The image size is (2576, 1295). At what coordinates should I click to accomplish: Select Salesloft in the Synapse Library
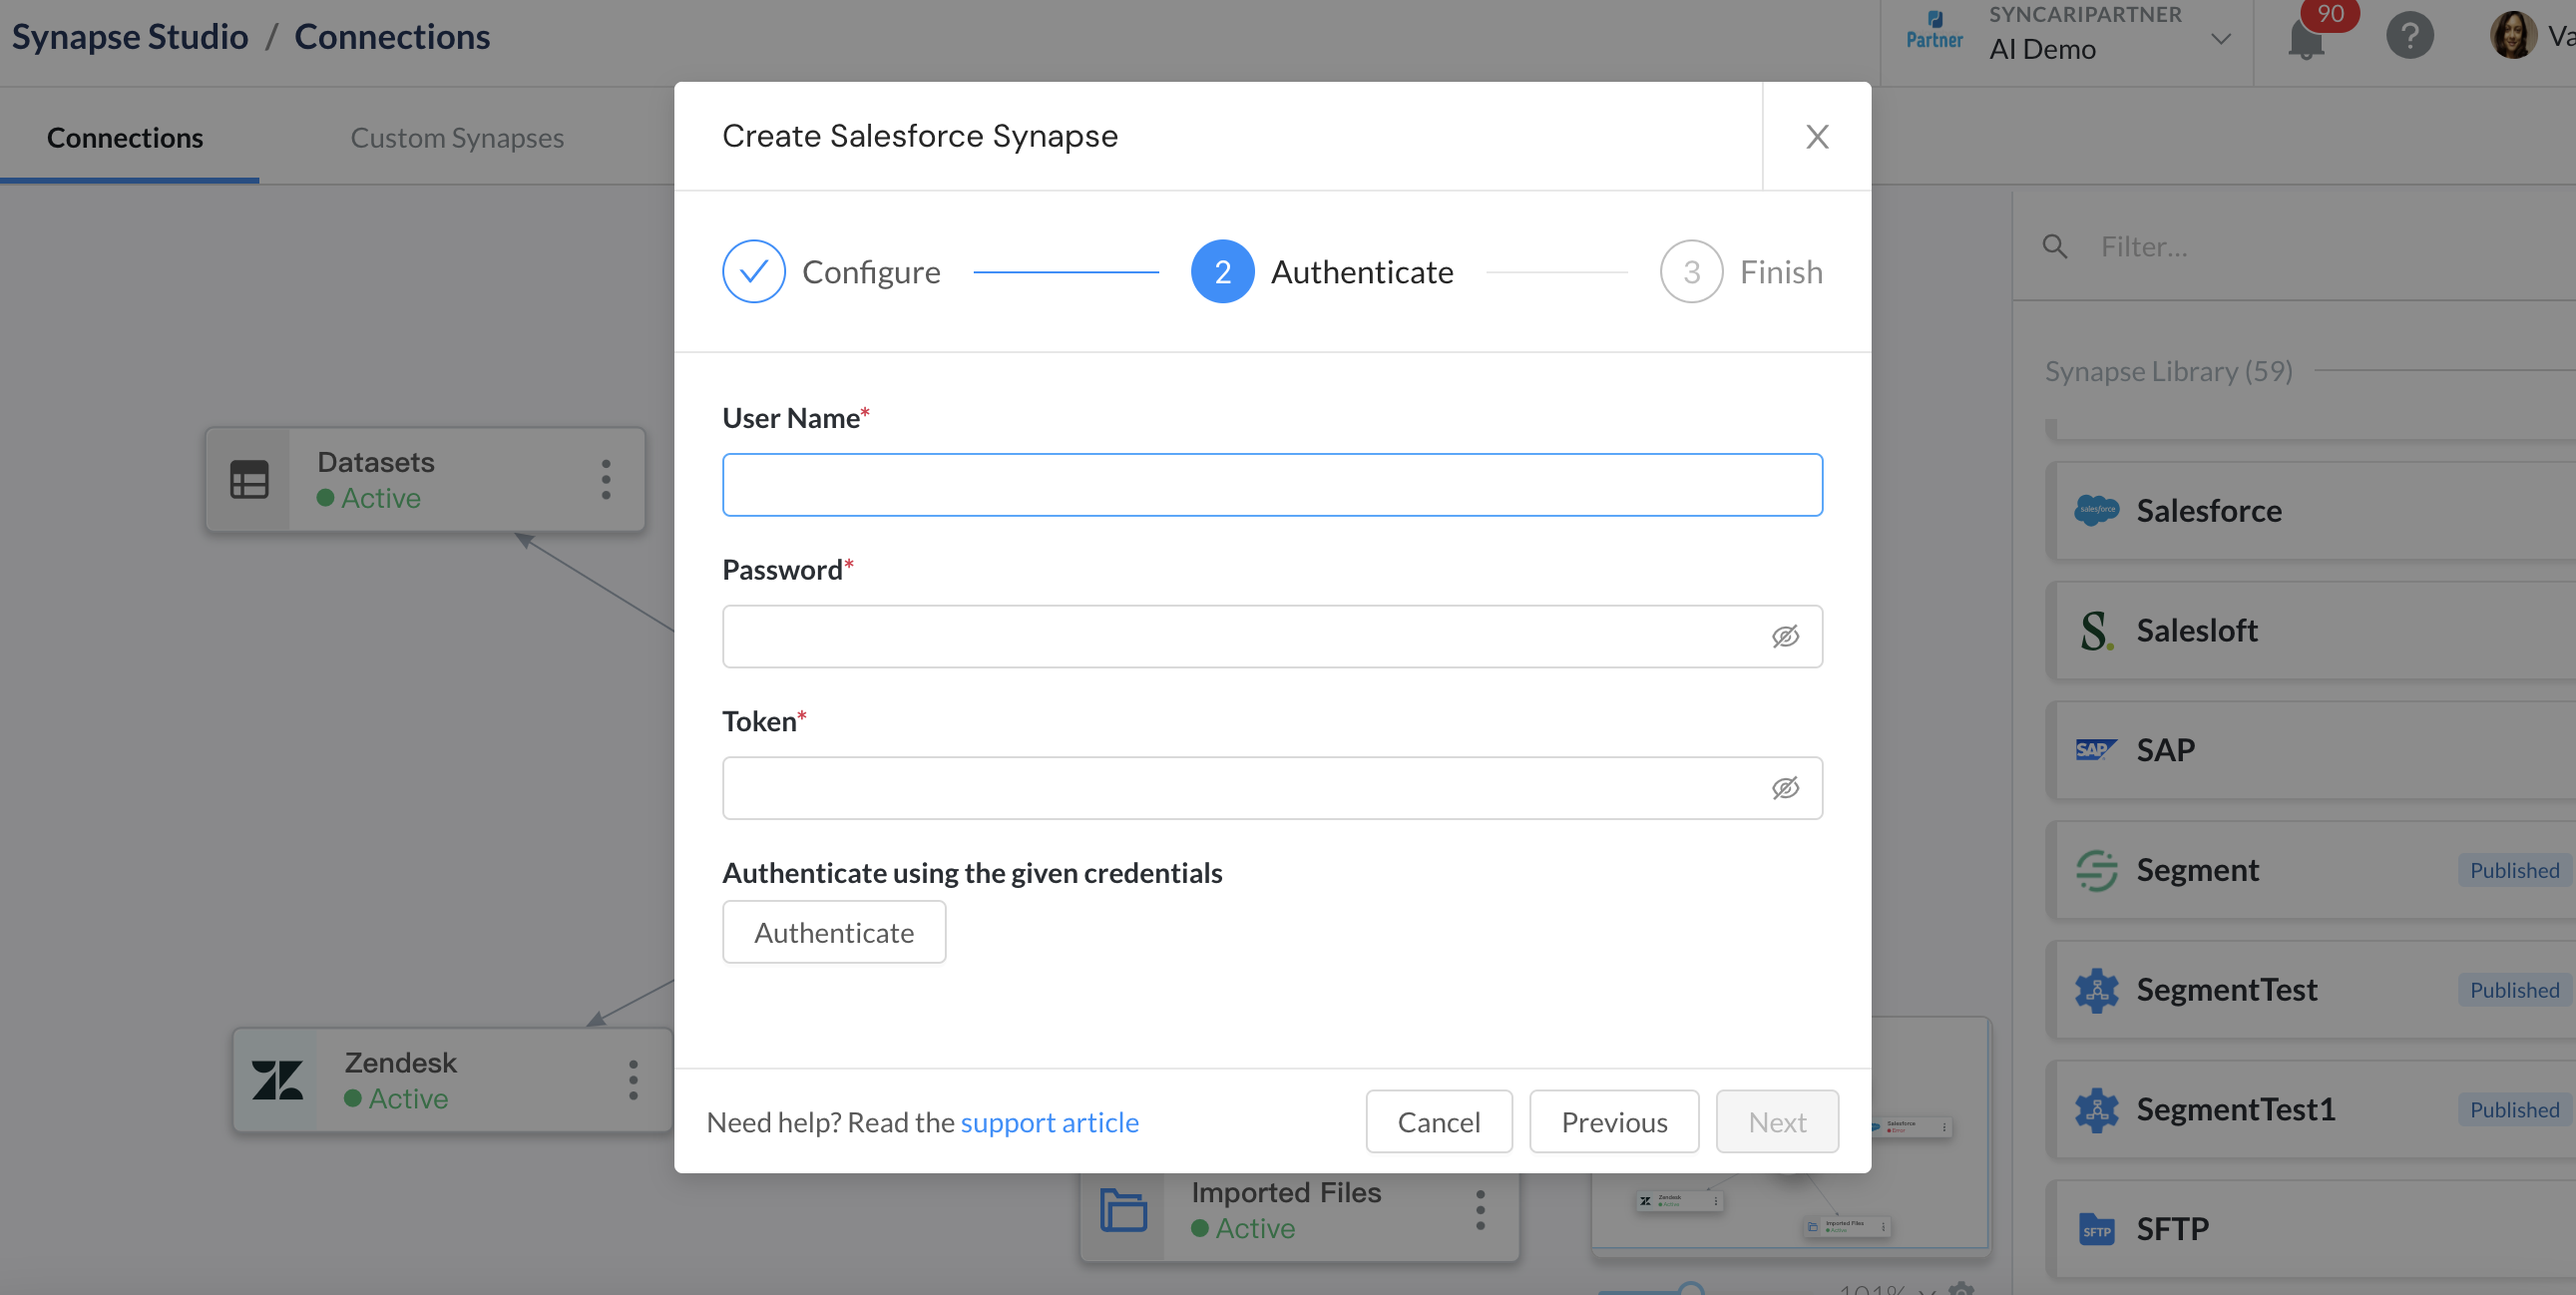[x=2310, y=630]
